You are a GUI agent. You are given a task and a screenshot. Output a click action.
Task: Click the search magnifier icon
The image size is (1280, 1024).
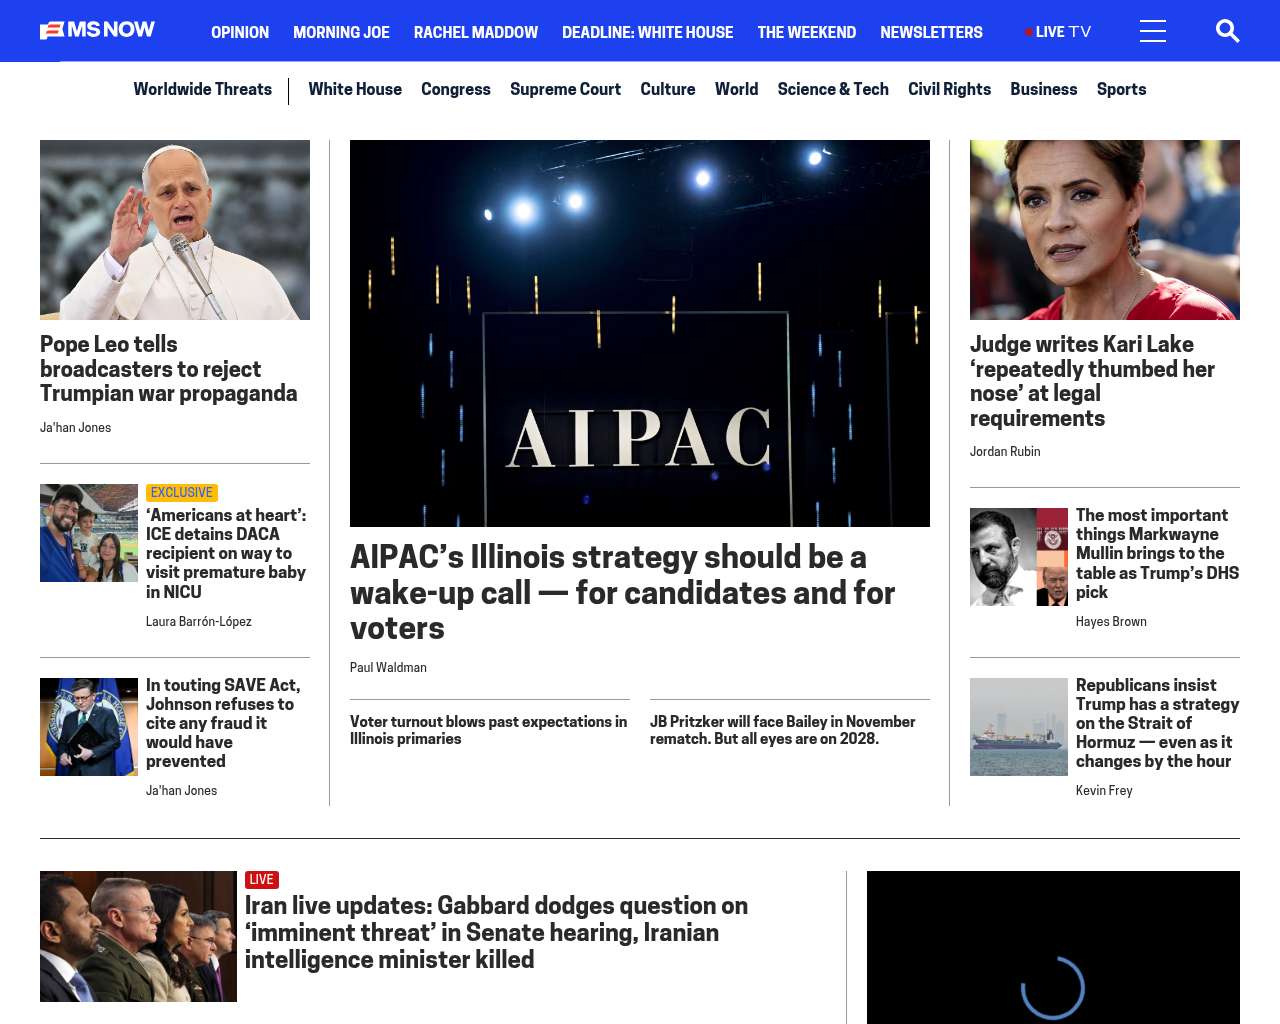[1227, 31]
